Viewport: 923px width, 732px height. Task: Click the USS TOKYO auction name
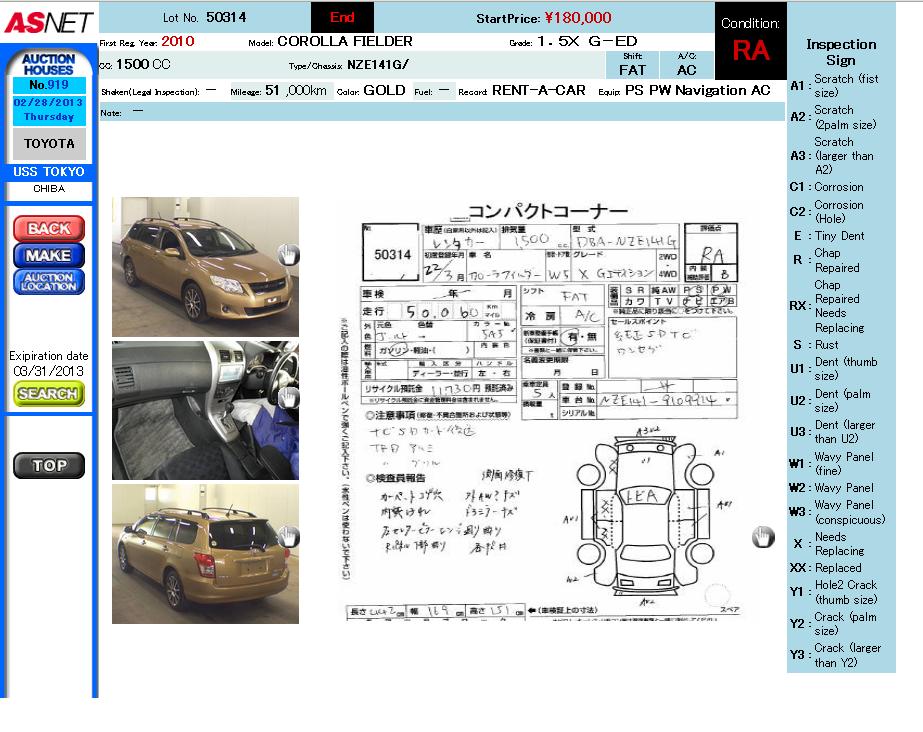[x=49, y=172]
